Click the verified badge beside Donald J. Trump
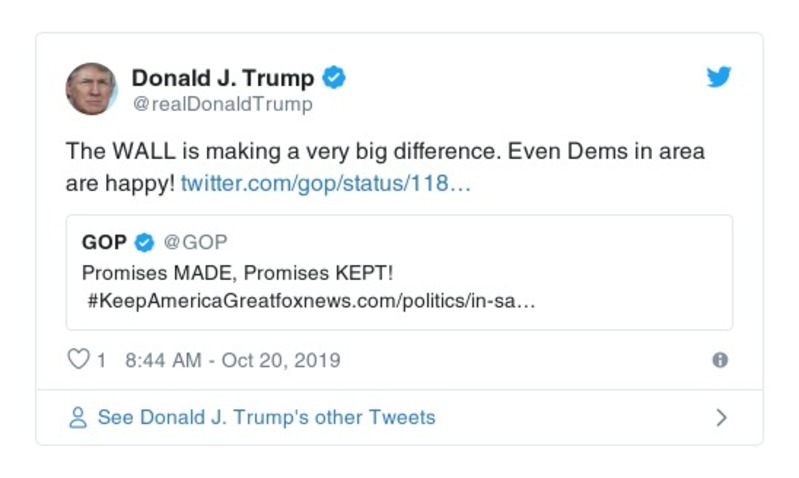This screenshot has width=799, height=478. pos(335,77)
